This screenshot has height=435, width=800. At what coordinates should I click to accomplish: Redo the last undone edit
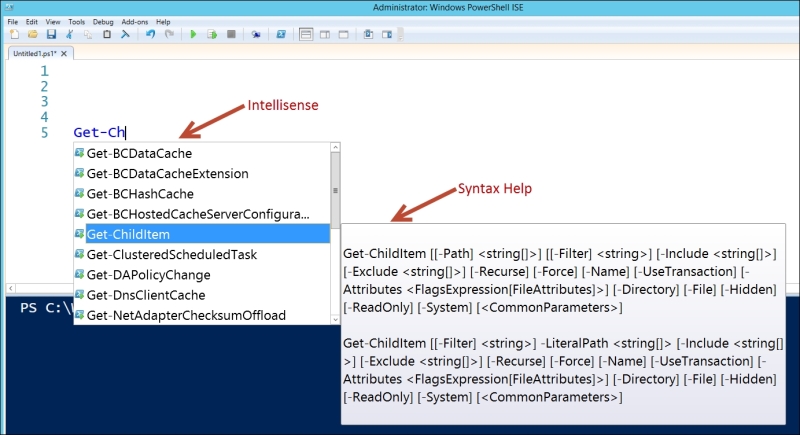click(169, 34)
